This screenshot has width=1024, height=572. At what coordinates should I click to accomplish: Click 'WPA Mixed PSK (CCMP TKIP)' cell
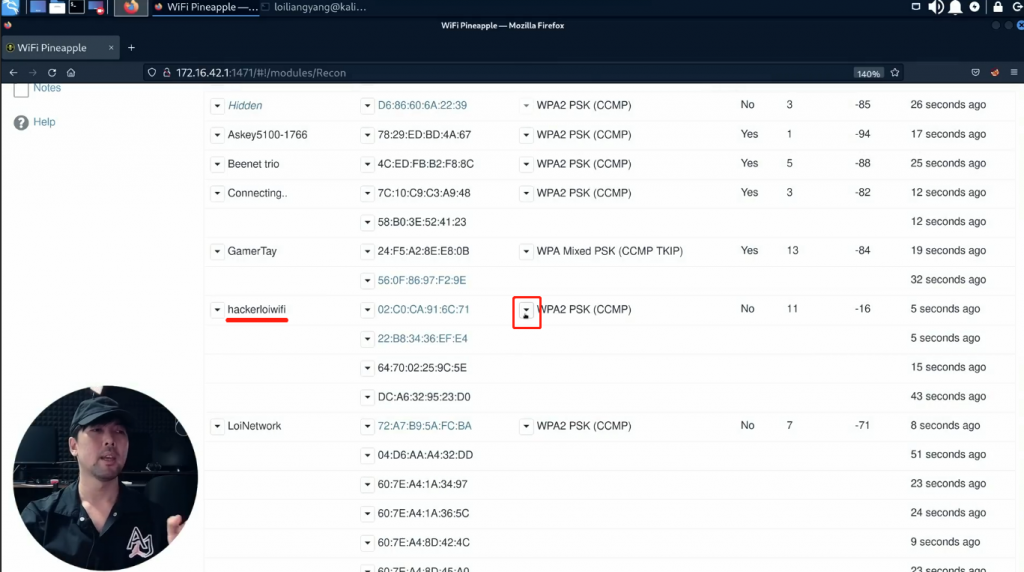pyautogui.click(x=609, y=251)
